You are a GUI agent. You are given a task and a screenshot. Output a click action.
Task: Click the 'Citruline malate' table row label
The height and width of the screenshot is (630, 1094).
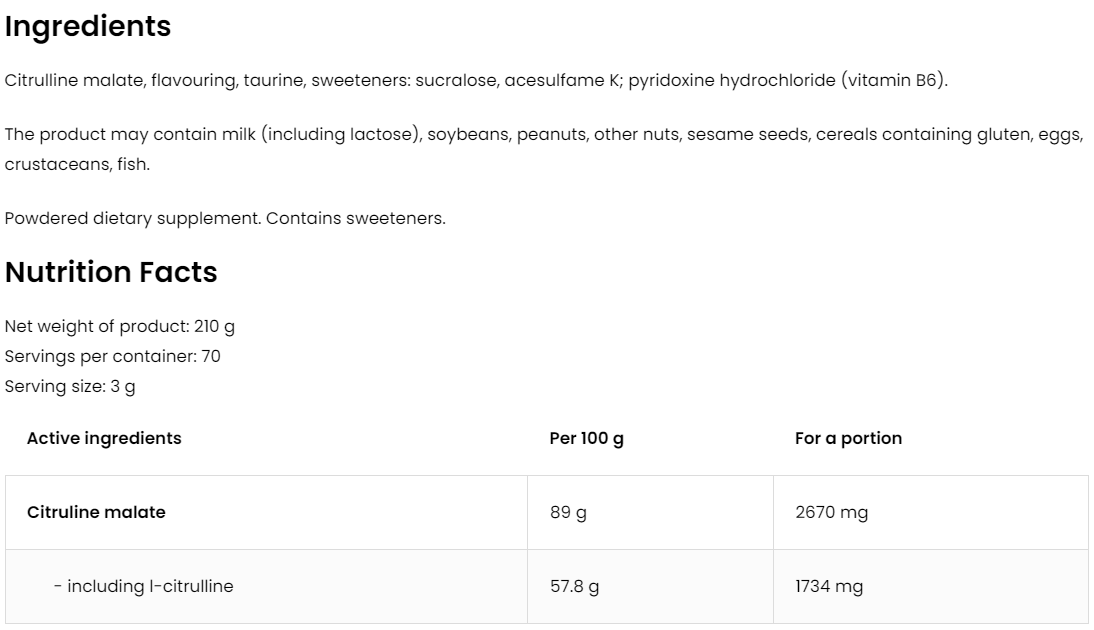tap(96, 512)
